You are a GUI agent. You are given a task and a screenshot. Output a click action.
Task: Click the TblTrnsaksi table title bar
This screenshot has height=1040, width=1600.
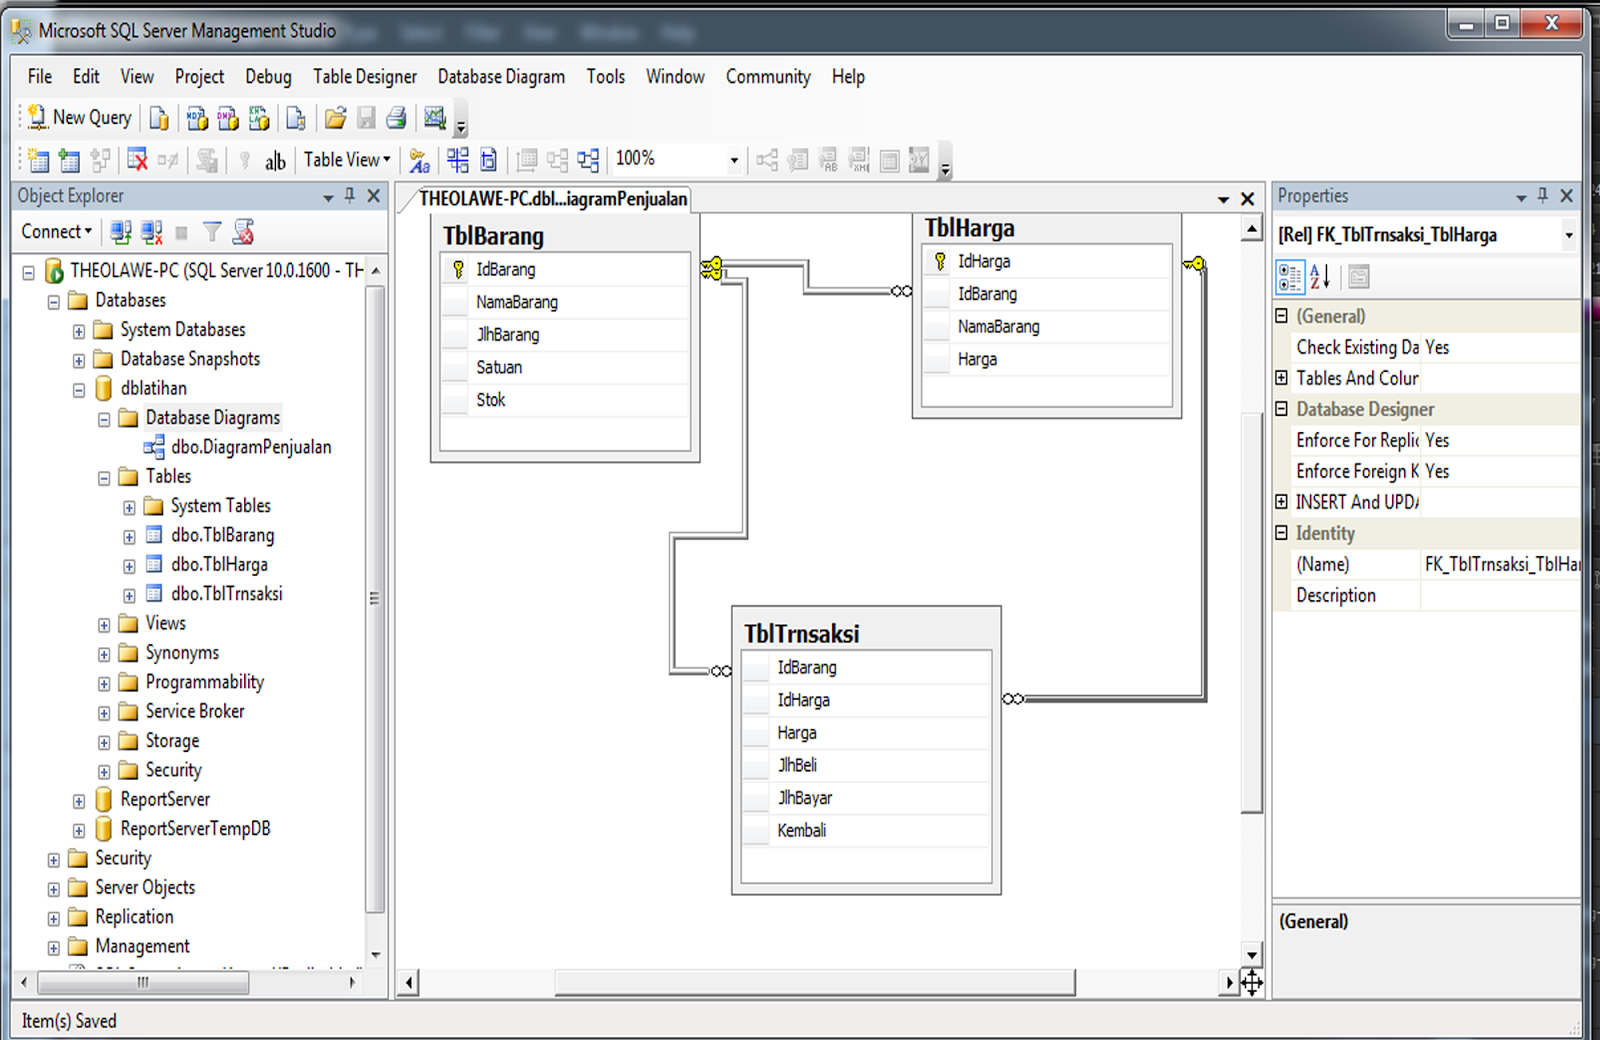pos(866,632)
